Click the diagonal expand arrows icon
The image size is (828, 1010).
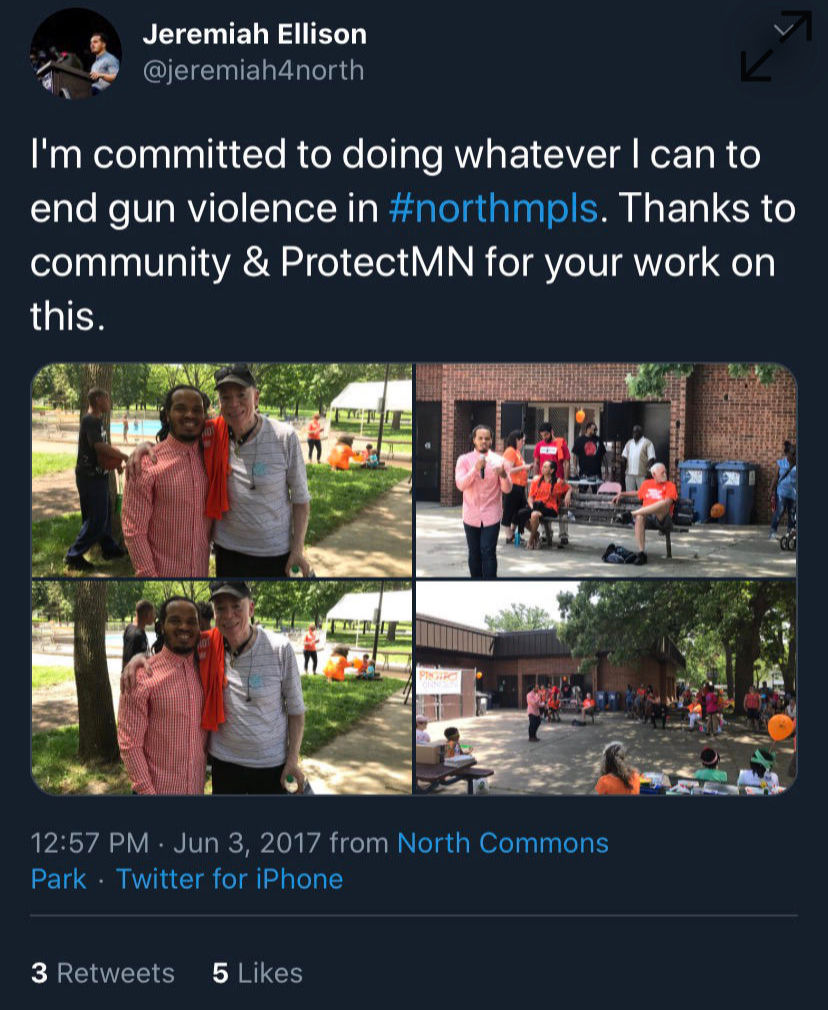[776, 46]
